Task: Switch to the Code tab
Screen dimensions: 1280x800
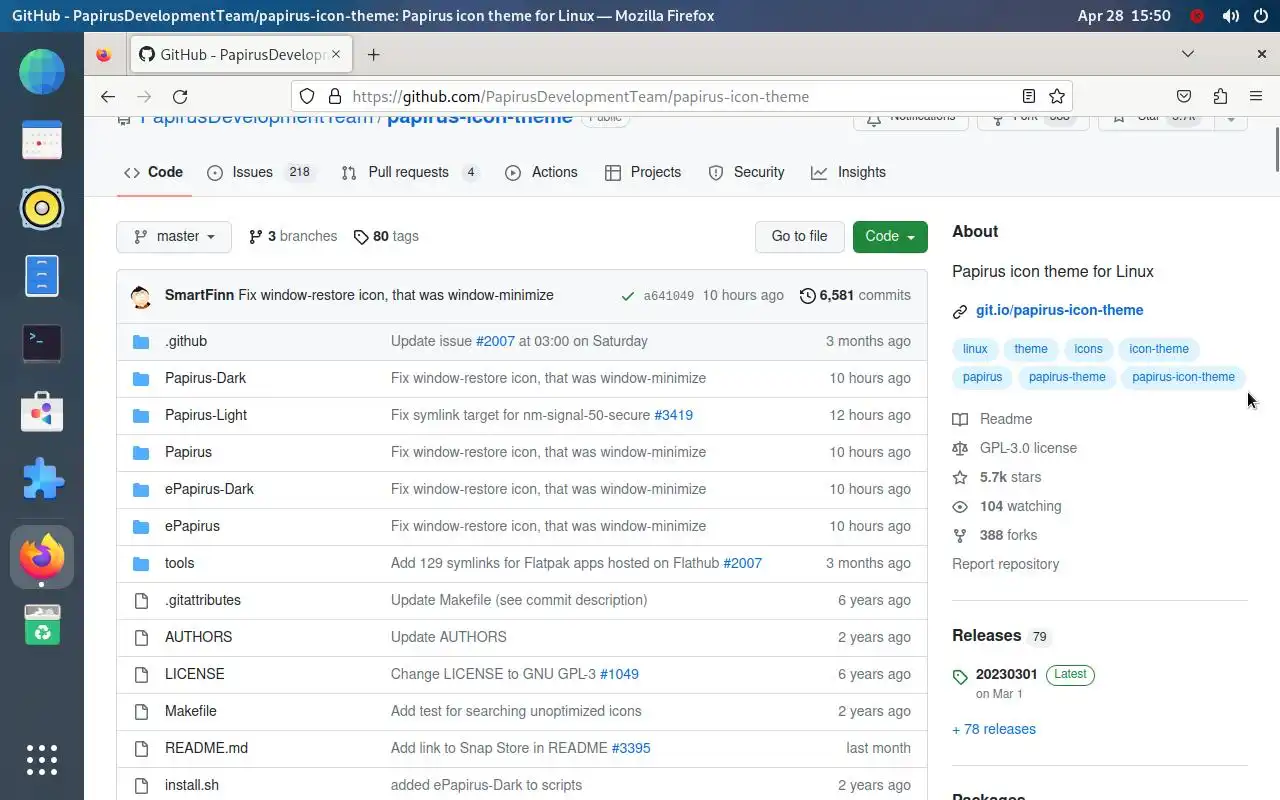Action: [x=154, y=173]
